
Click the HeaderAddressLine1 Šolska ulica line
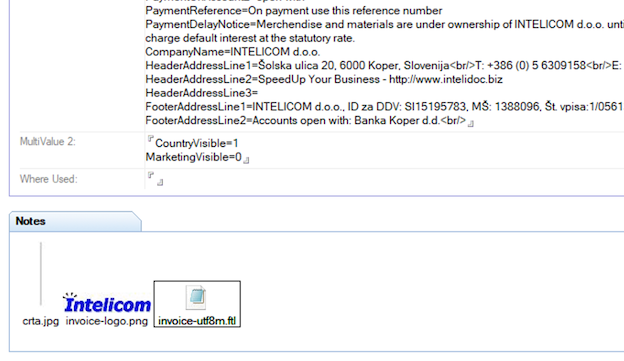[x=384, y=66]
